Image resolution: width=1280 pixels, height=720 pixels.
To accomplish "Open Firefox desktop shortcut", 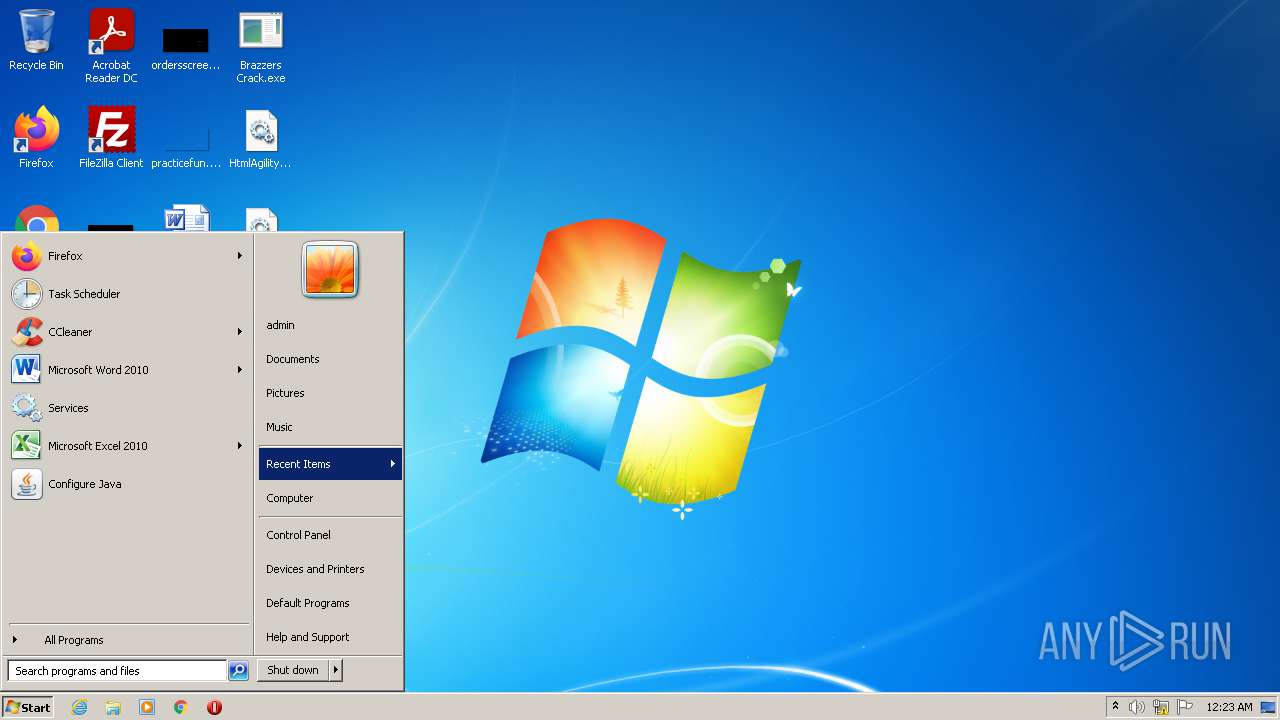I will coord(36,138).
